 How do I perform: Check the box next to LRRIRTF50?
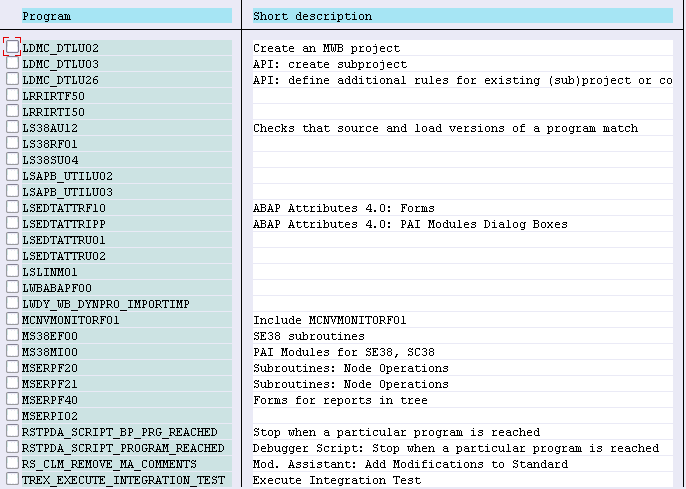12,94
